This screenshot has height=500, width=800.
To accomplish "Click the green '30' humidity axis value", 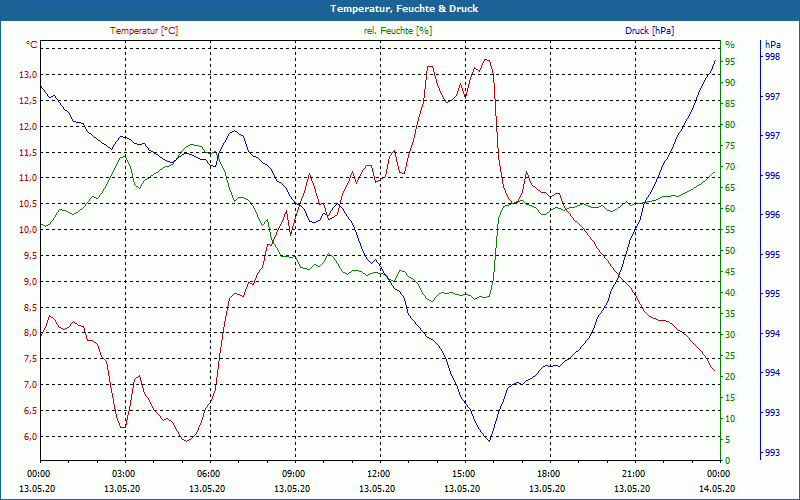I will 730,335.
